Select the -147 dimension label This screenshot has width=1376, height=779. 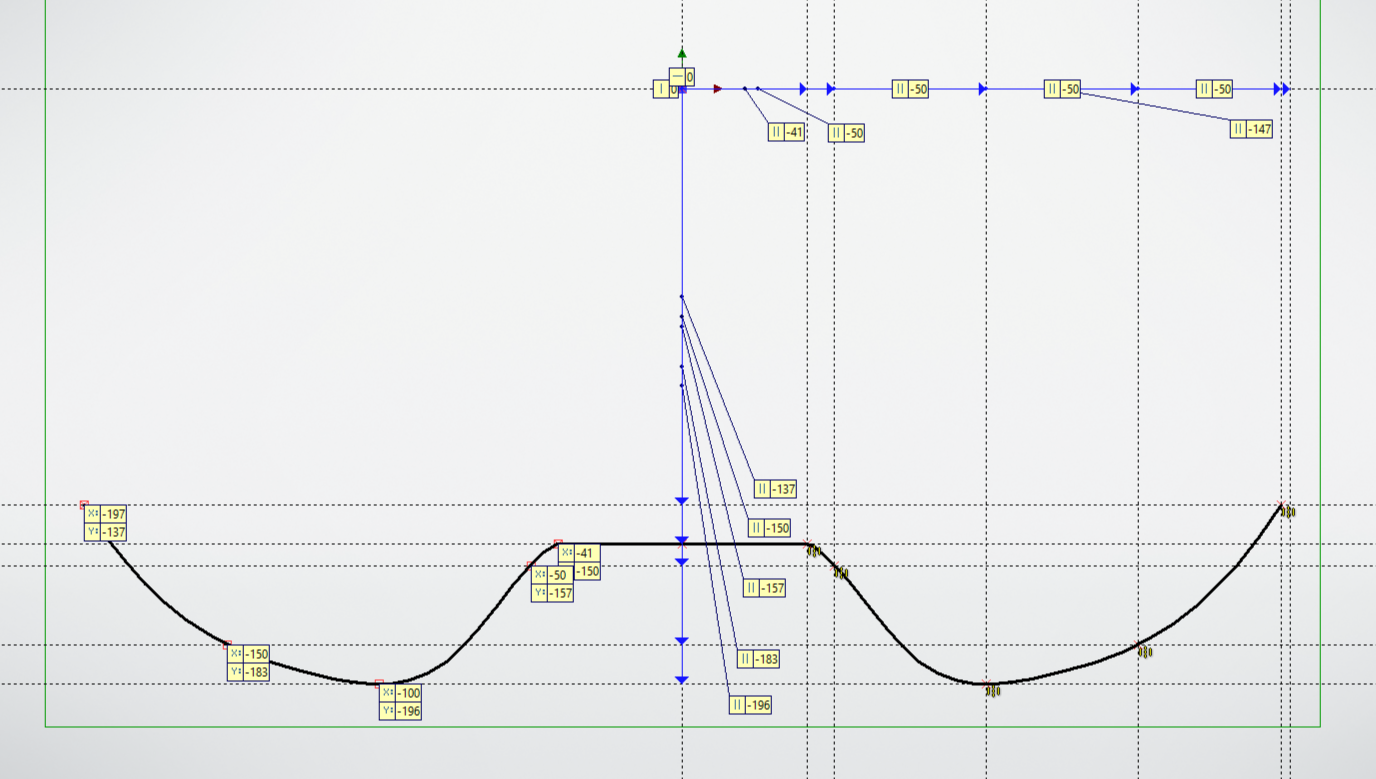coord(1251,129)
